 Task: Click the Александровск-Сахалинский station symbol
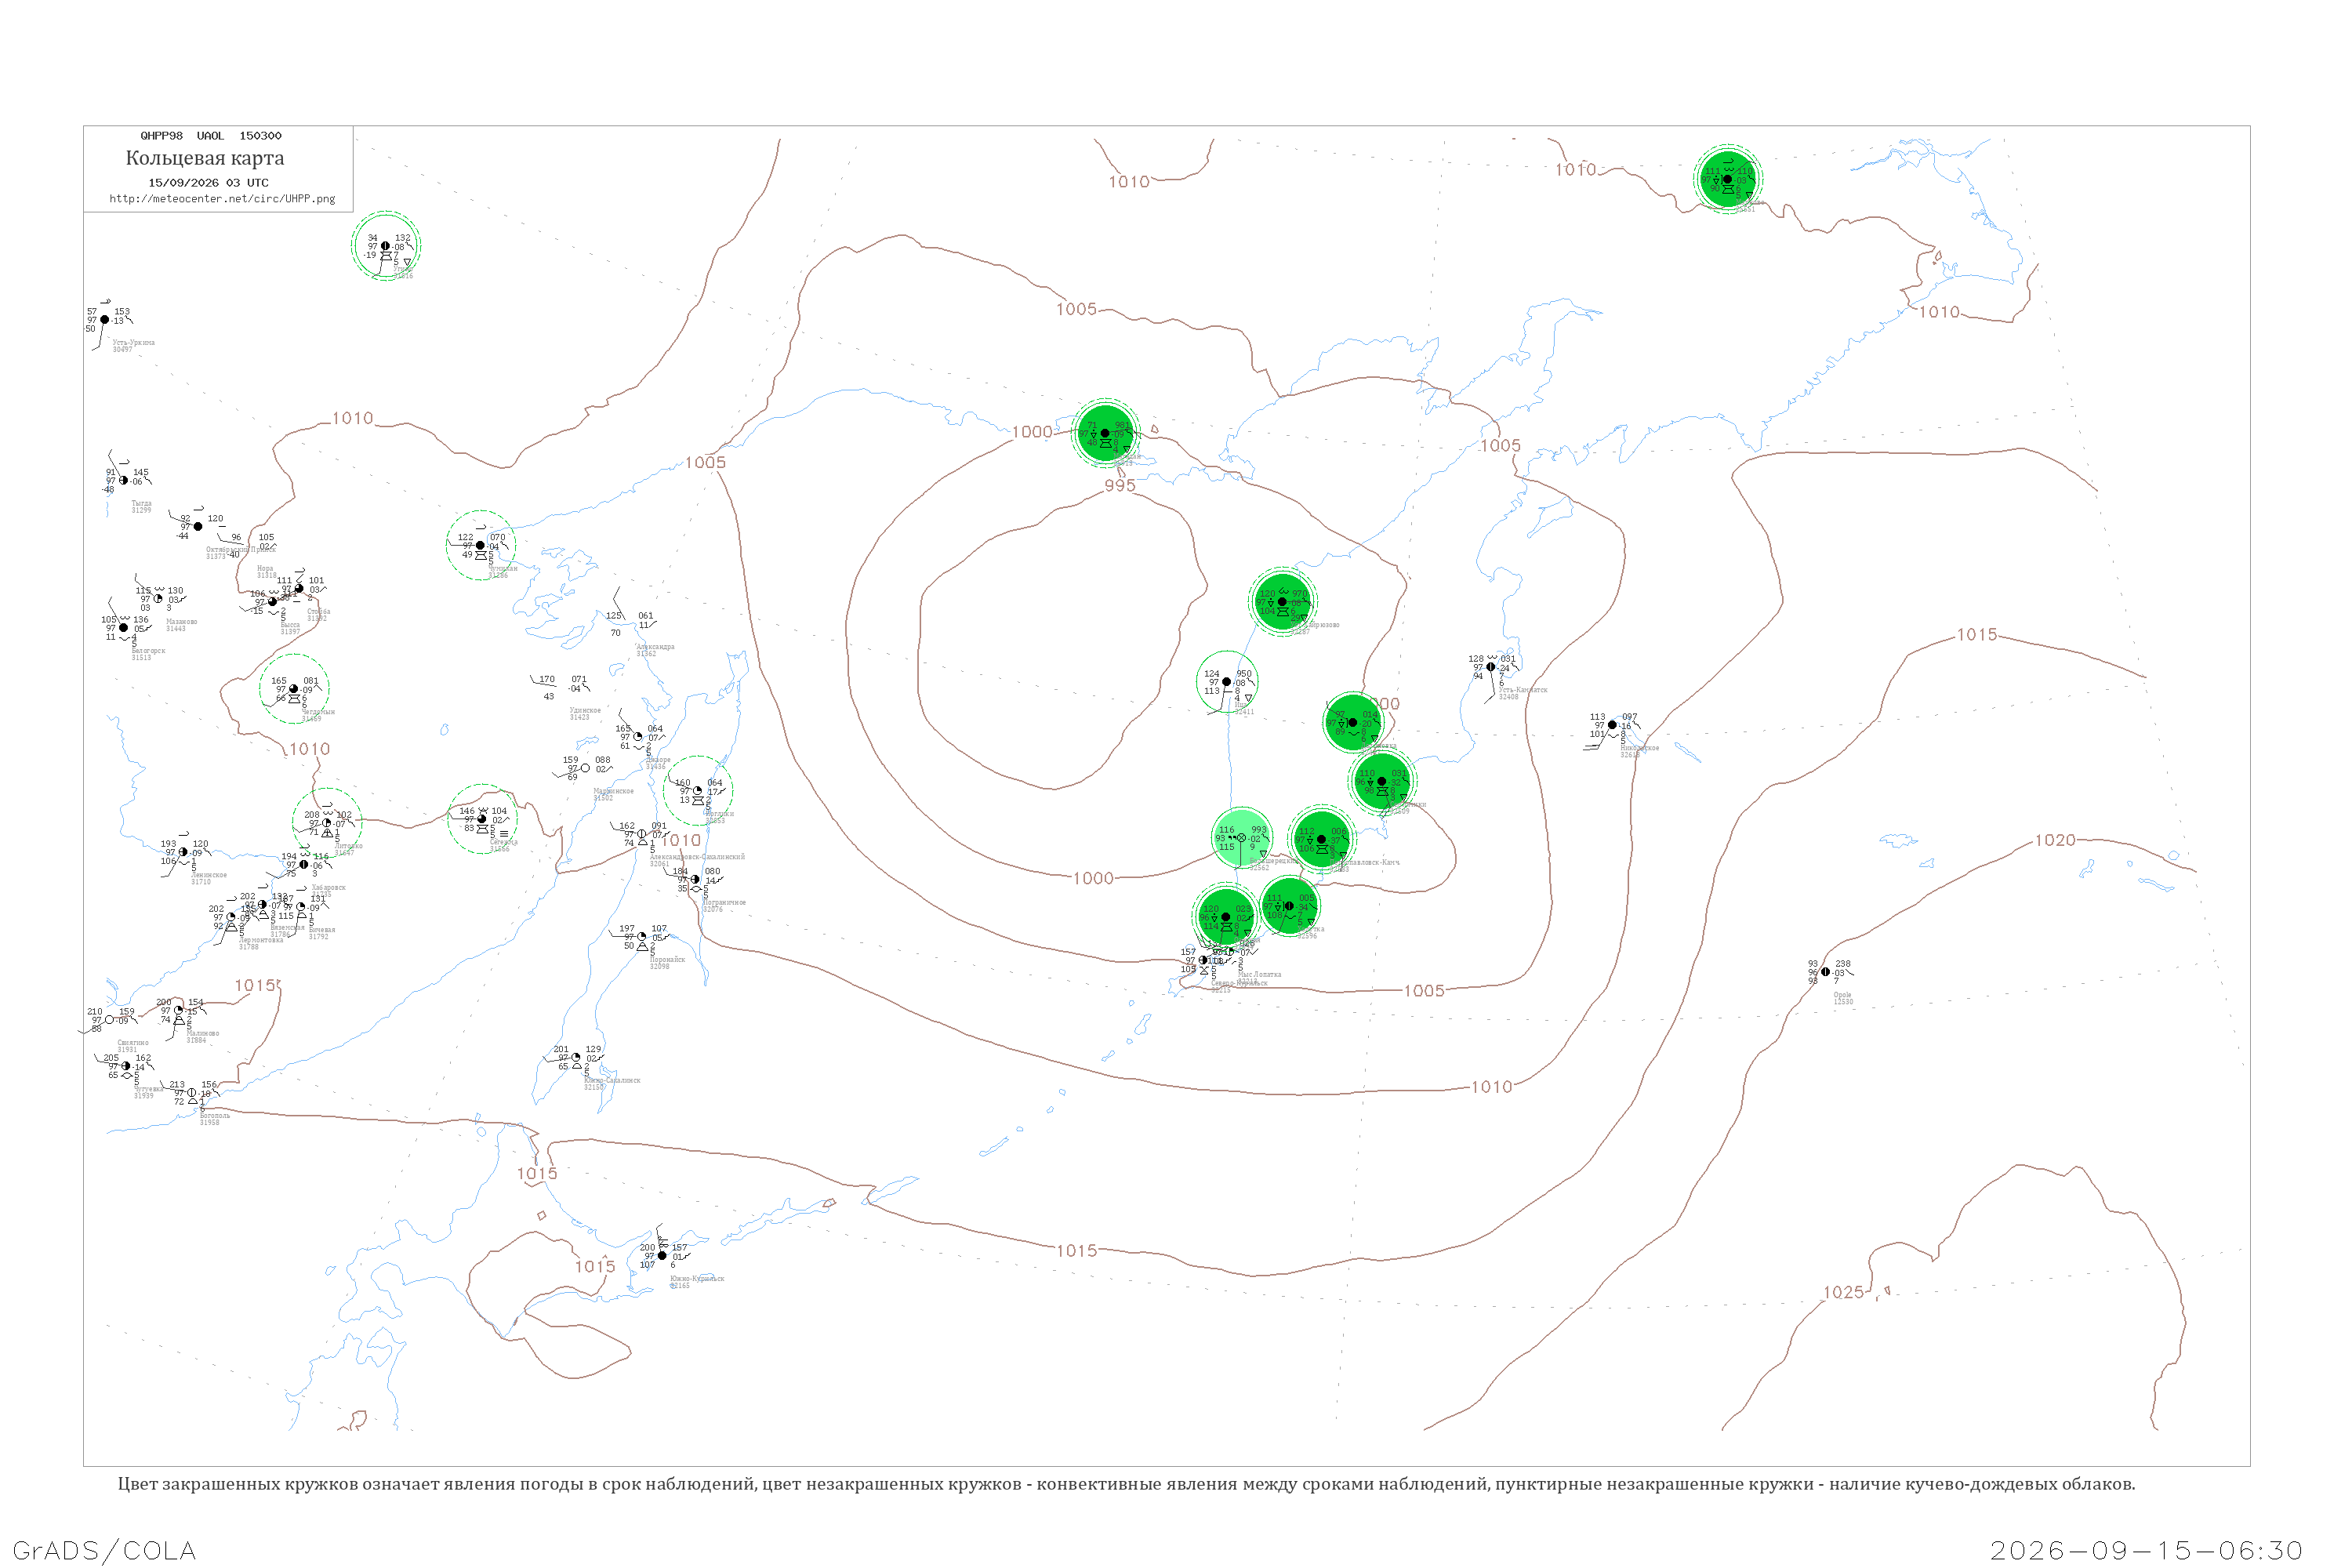[x=642, y=834]
